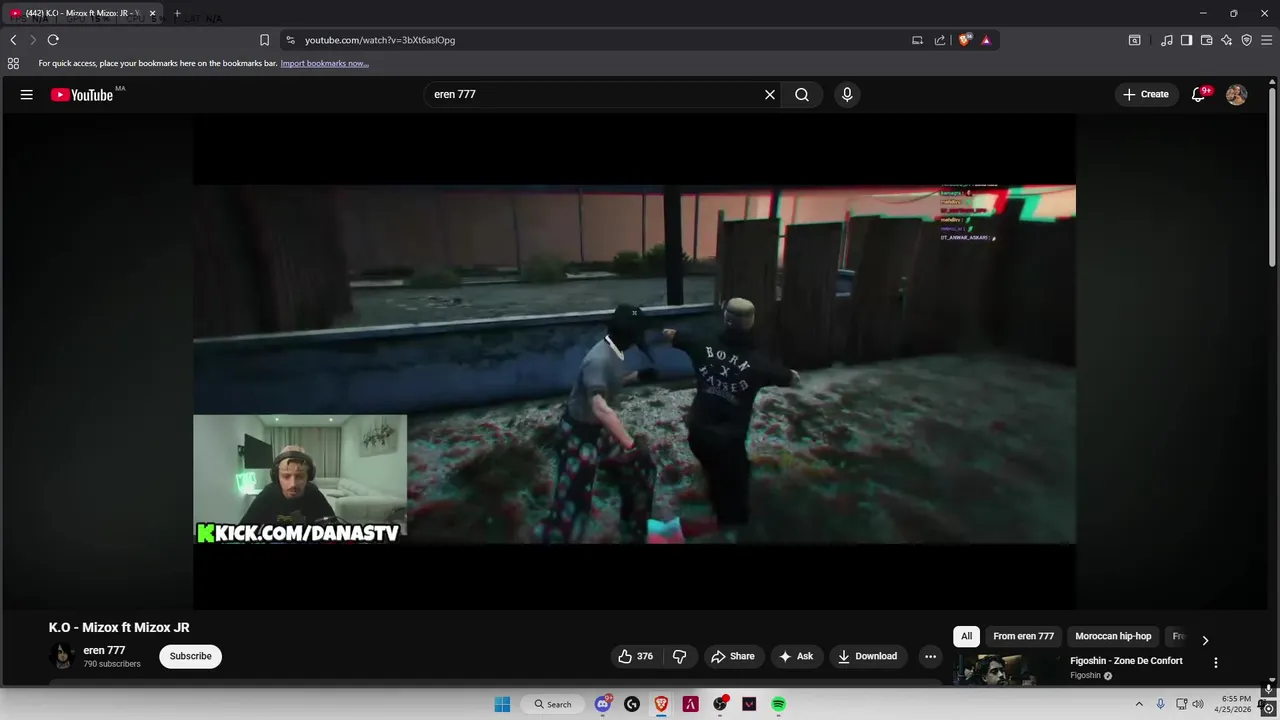Image resolution: width=1280 pixels, height=720 pixels.
Task: Open eren 777 channel avatar
Action: pyautogui.click(x=63, y=656)
